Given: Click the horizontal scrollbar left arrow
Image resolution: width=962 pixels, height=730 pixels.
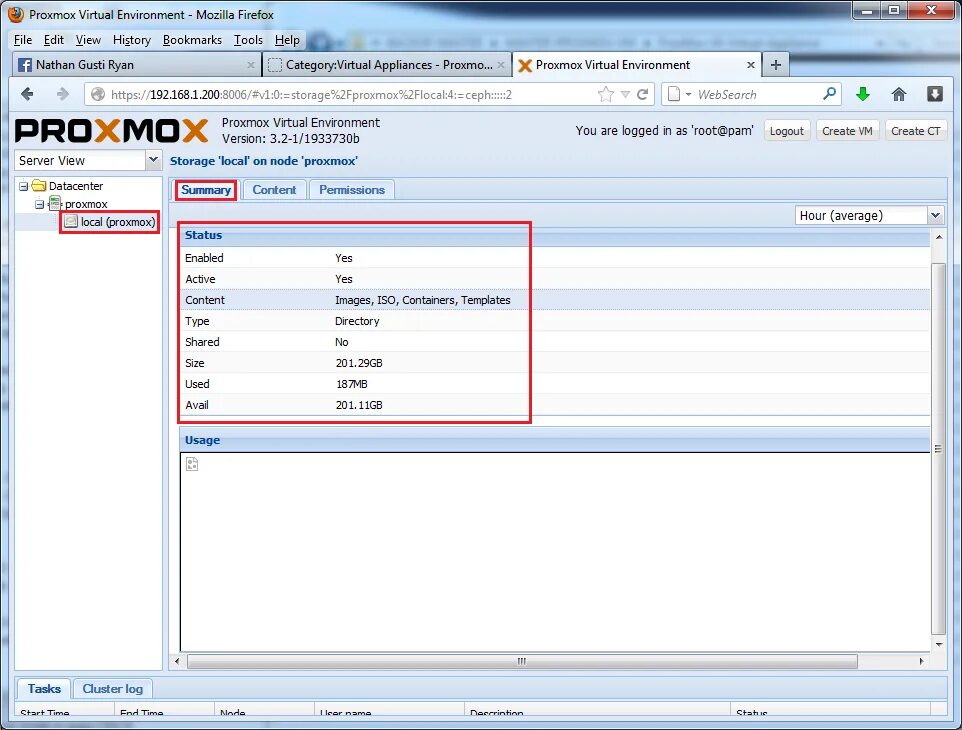Looking at the screenshot, I should click(x=177, y=661).
